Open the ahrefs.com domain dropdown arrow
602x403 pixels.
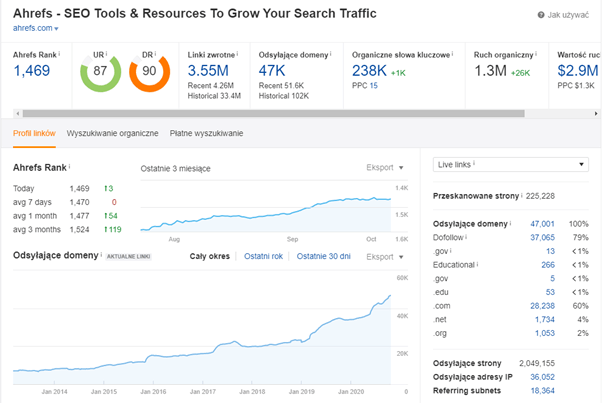[x=57, y=29]
